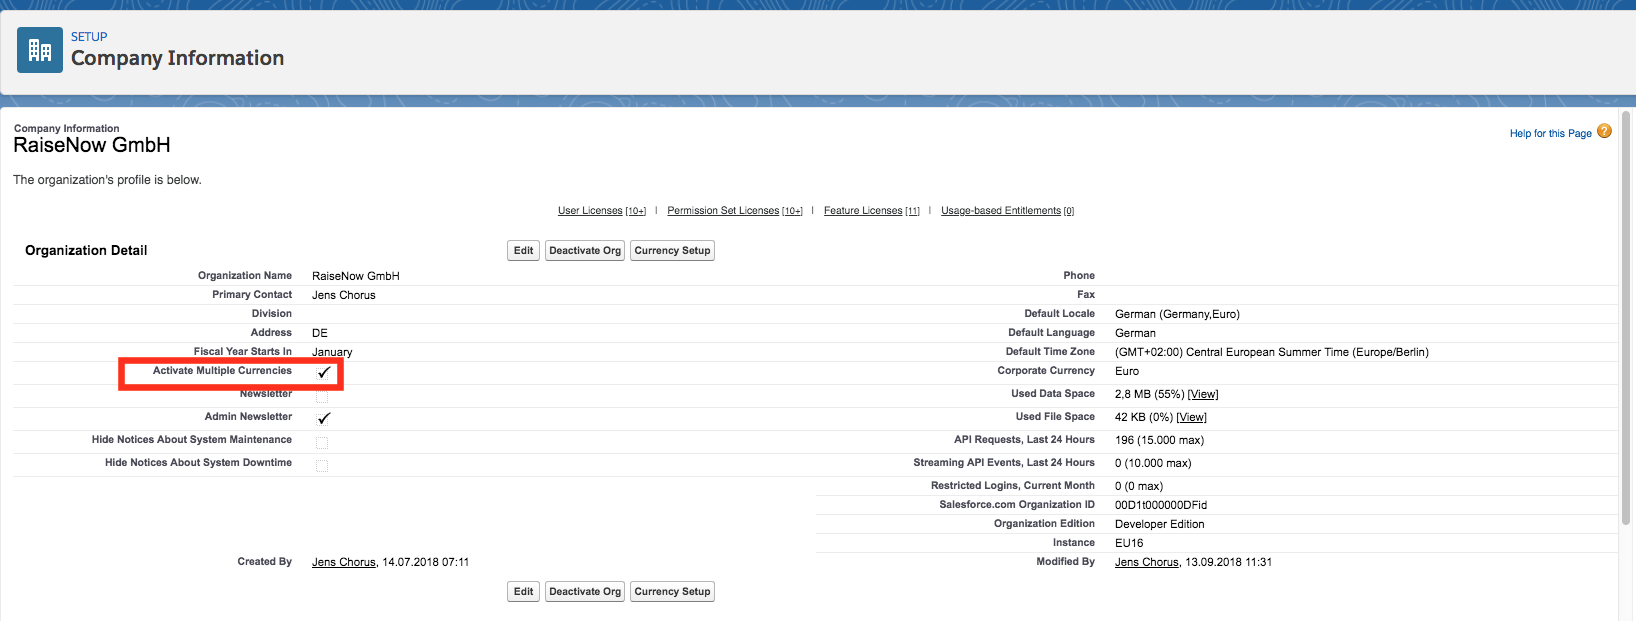Check Hide Notices About System Downtime

point(322,465)
